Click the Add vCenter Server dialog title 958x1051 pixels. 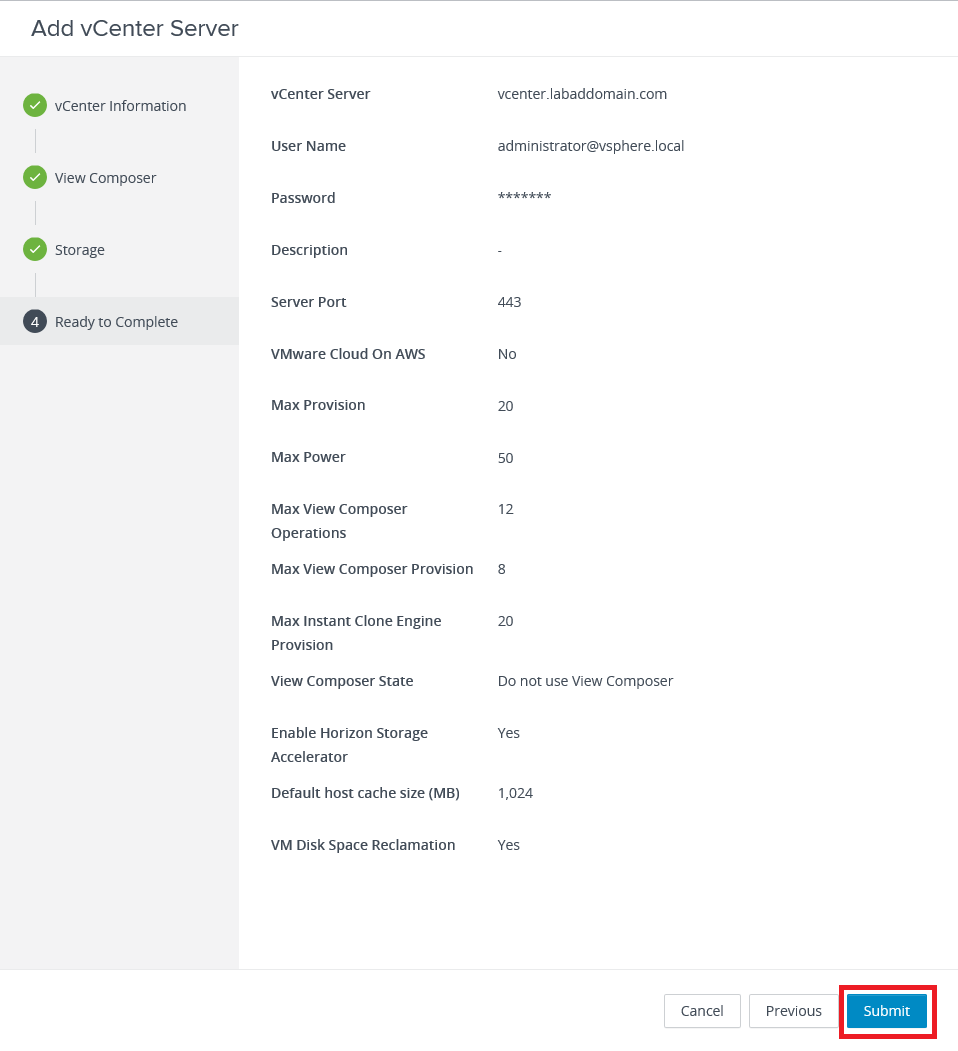(x=135, y=28)
